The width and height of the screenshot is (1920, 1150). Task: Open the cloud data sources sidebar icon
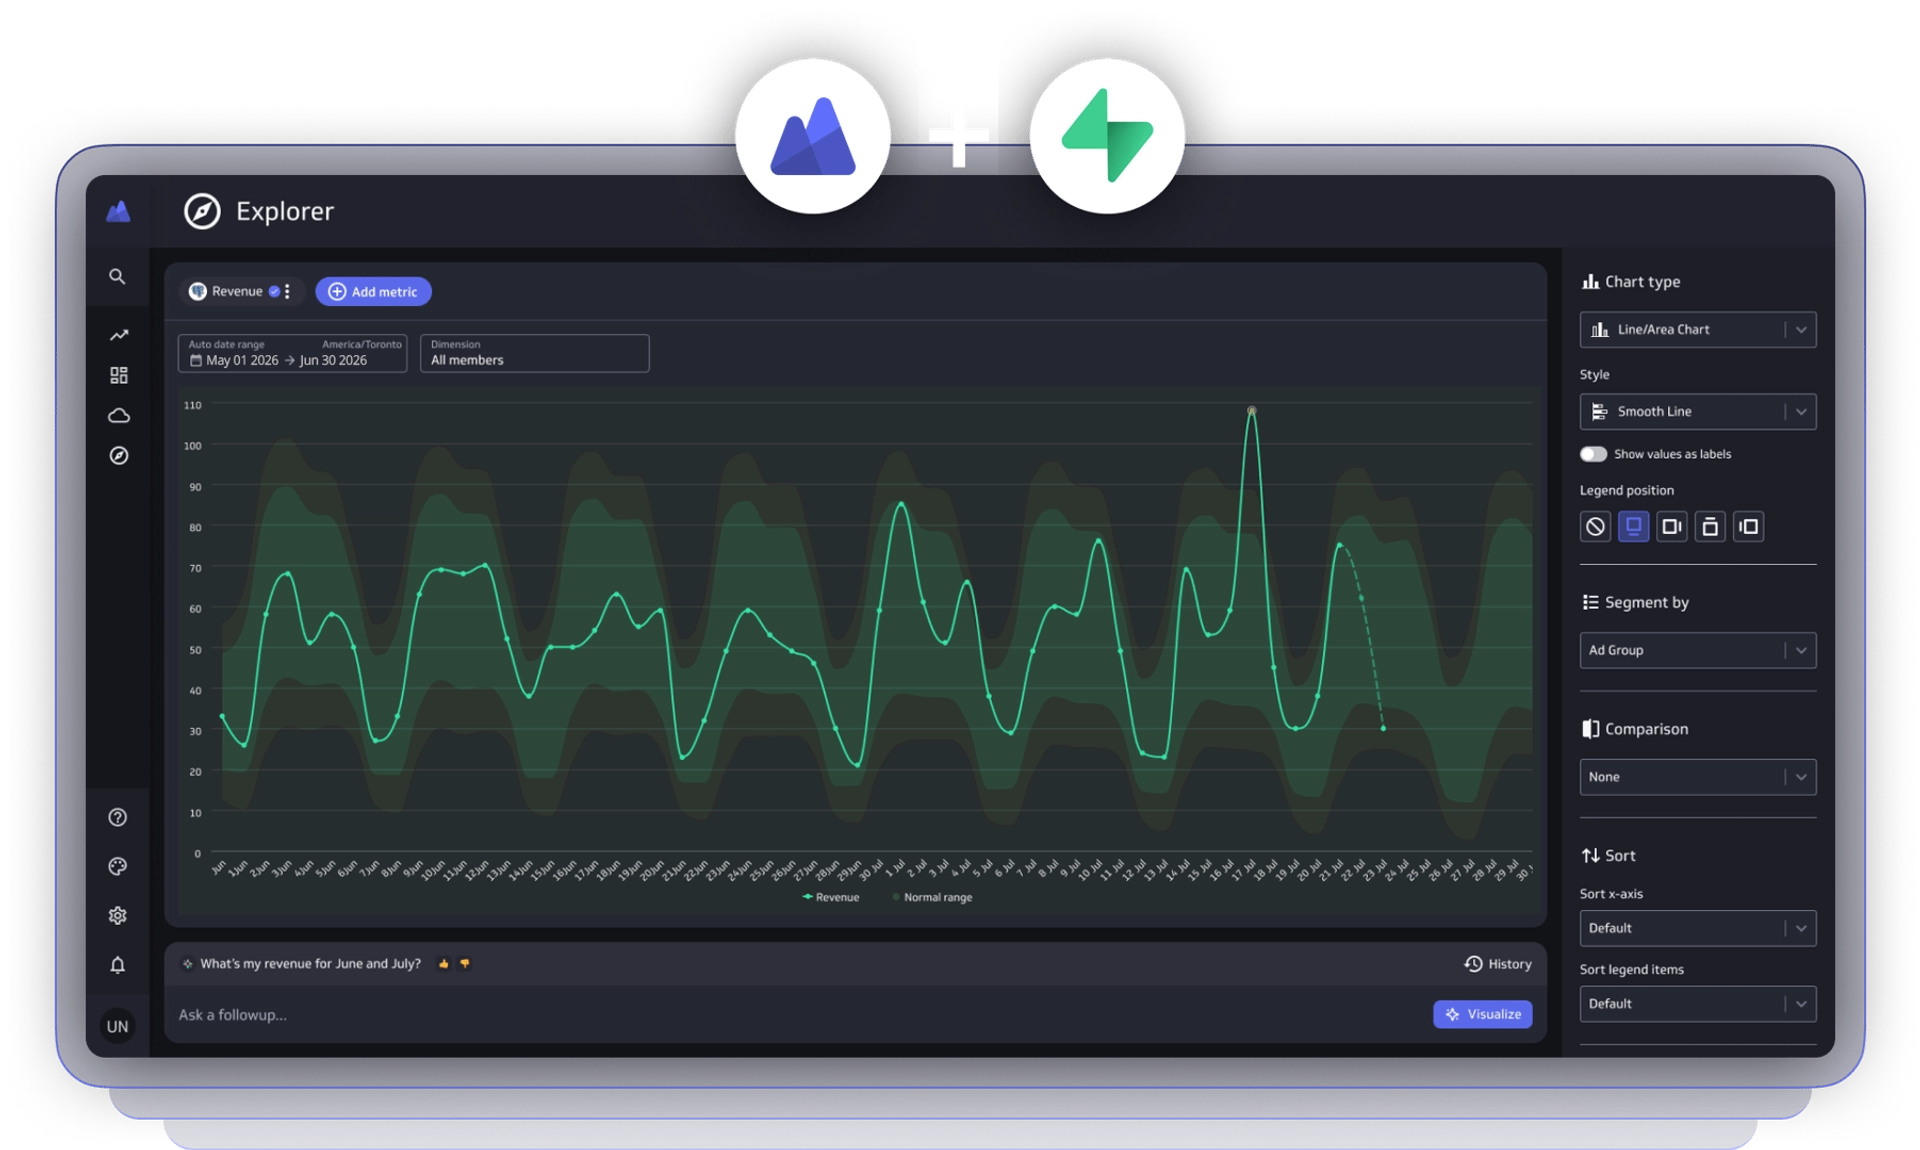pyautogui.click(x=119, y=415)
